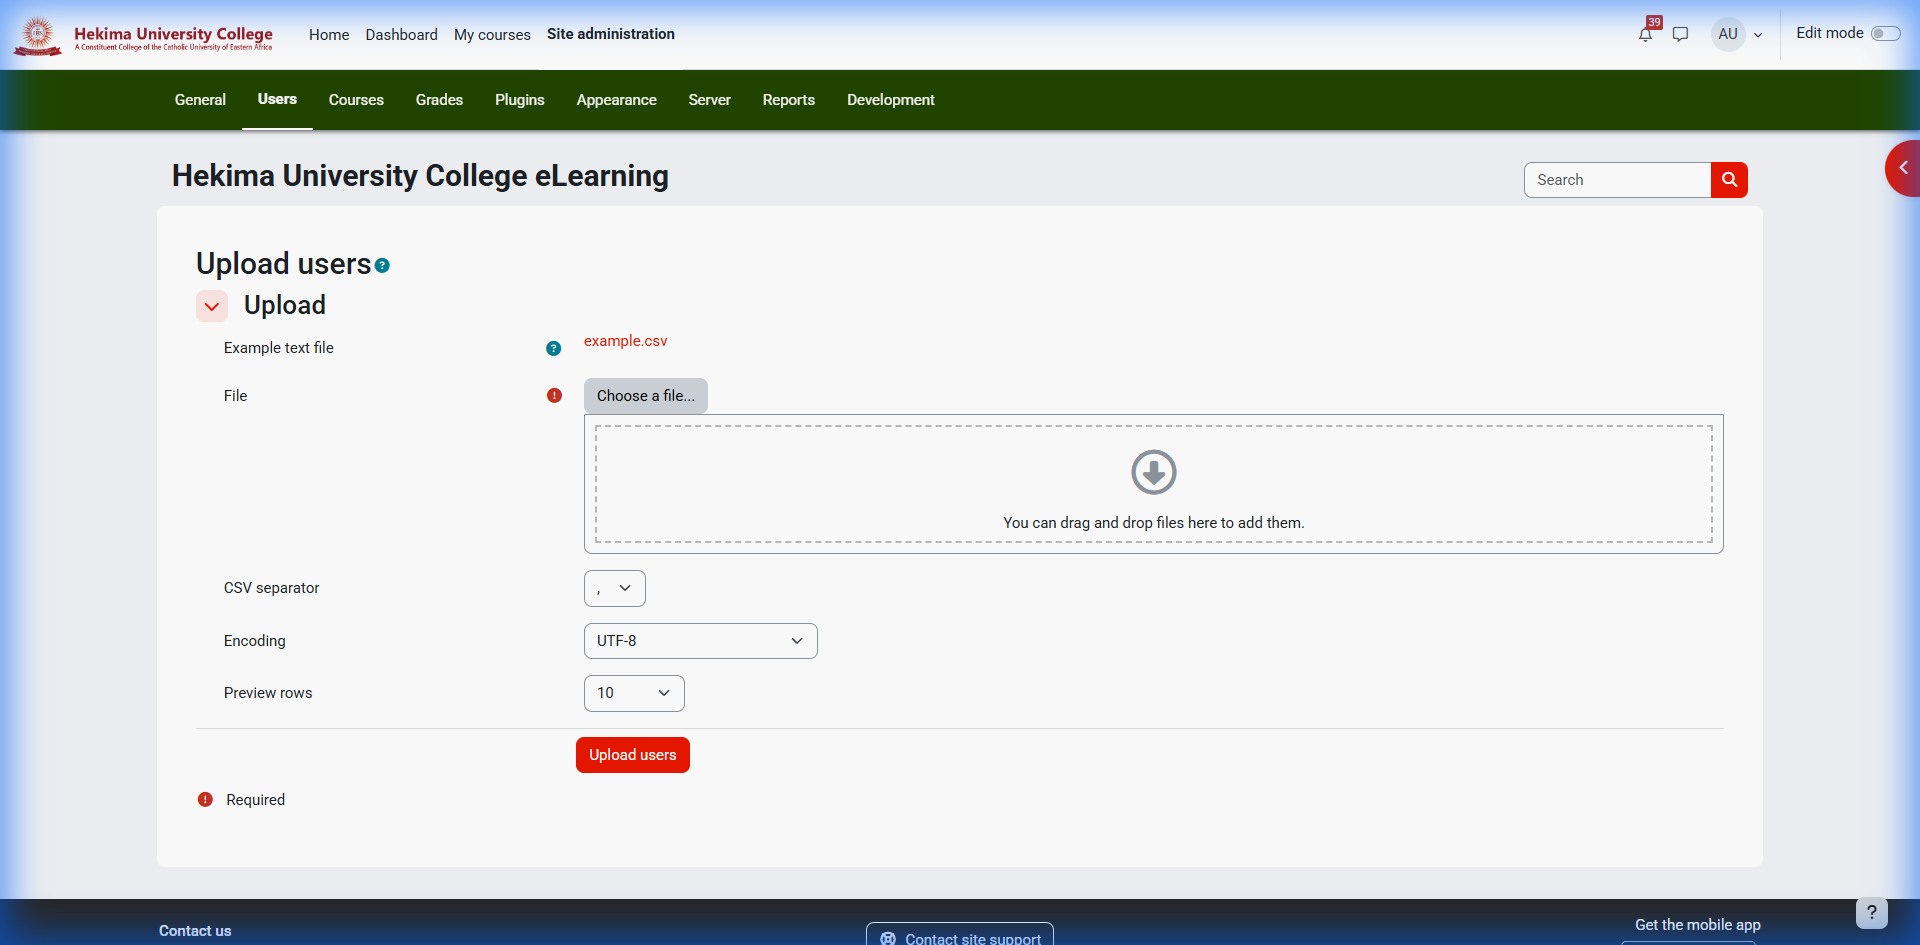Open the Server tab

[x=710, y=100]
